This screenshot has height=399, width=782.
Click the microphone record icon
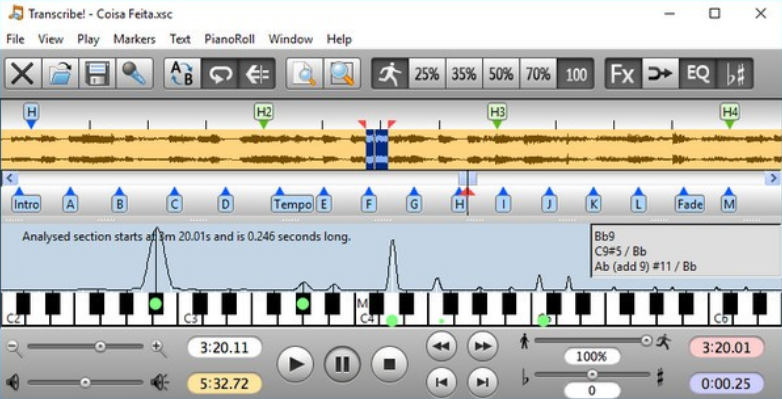(x=134, y=74)
